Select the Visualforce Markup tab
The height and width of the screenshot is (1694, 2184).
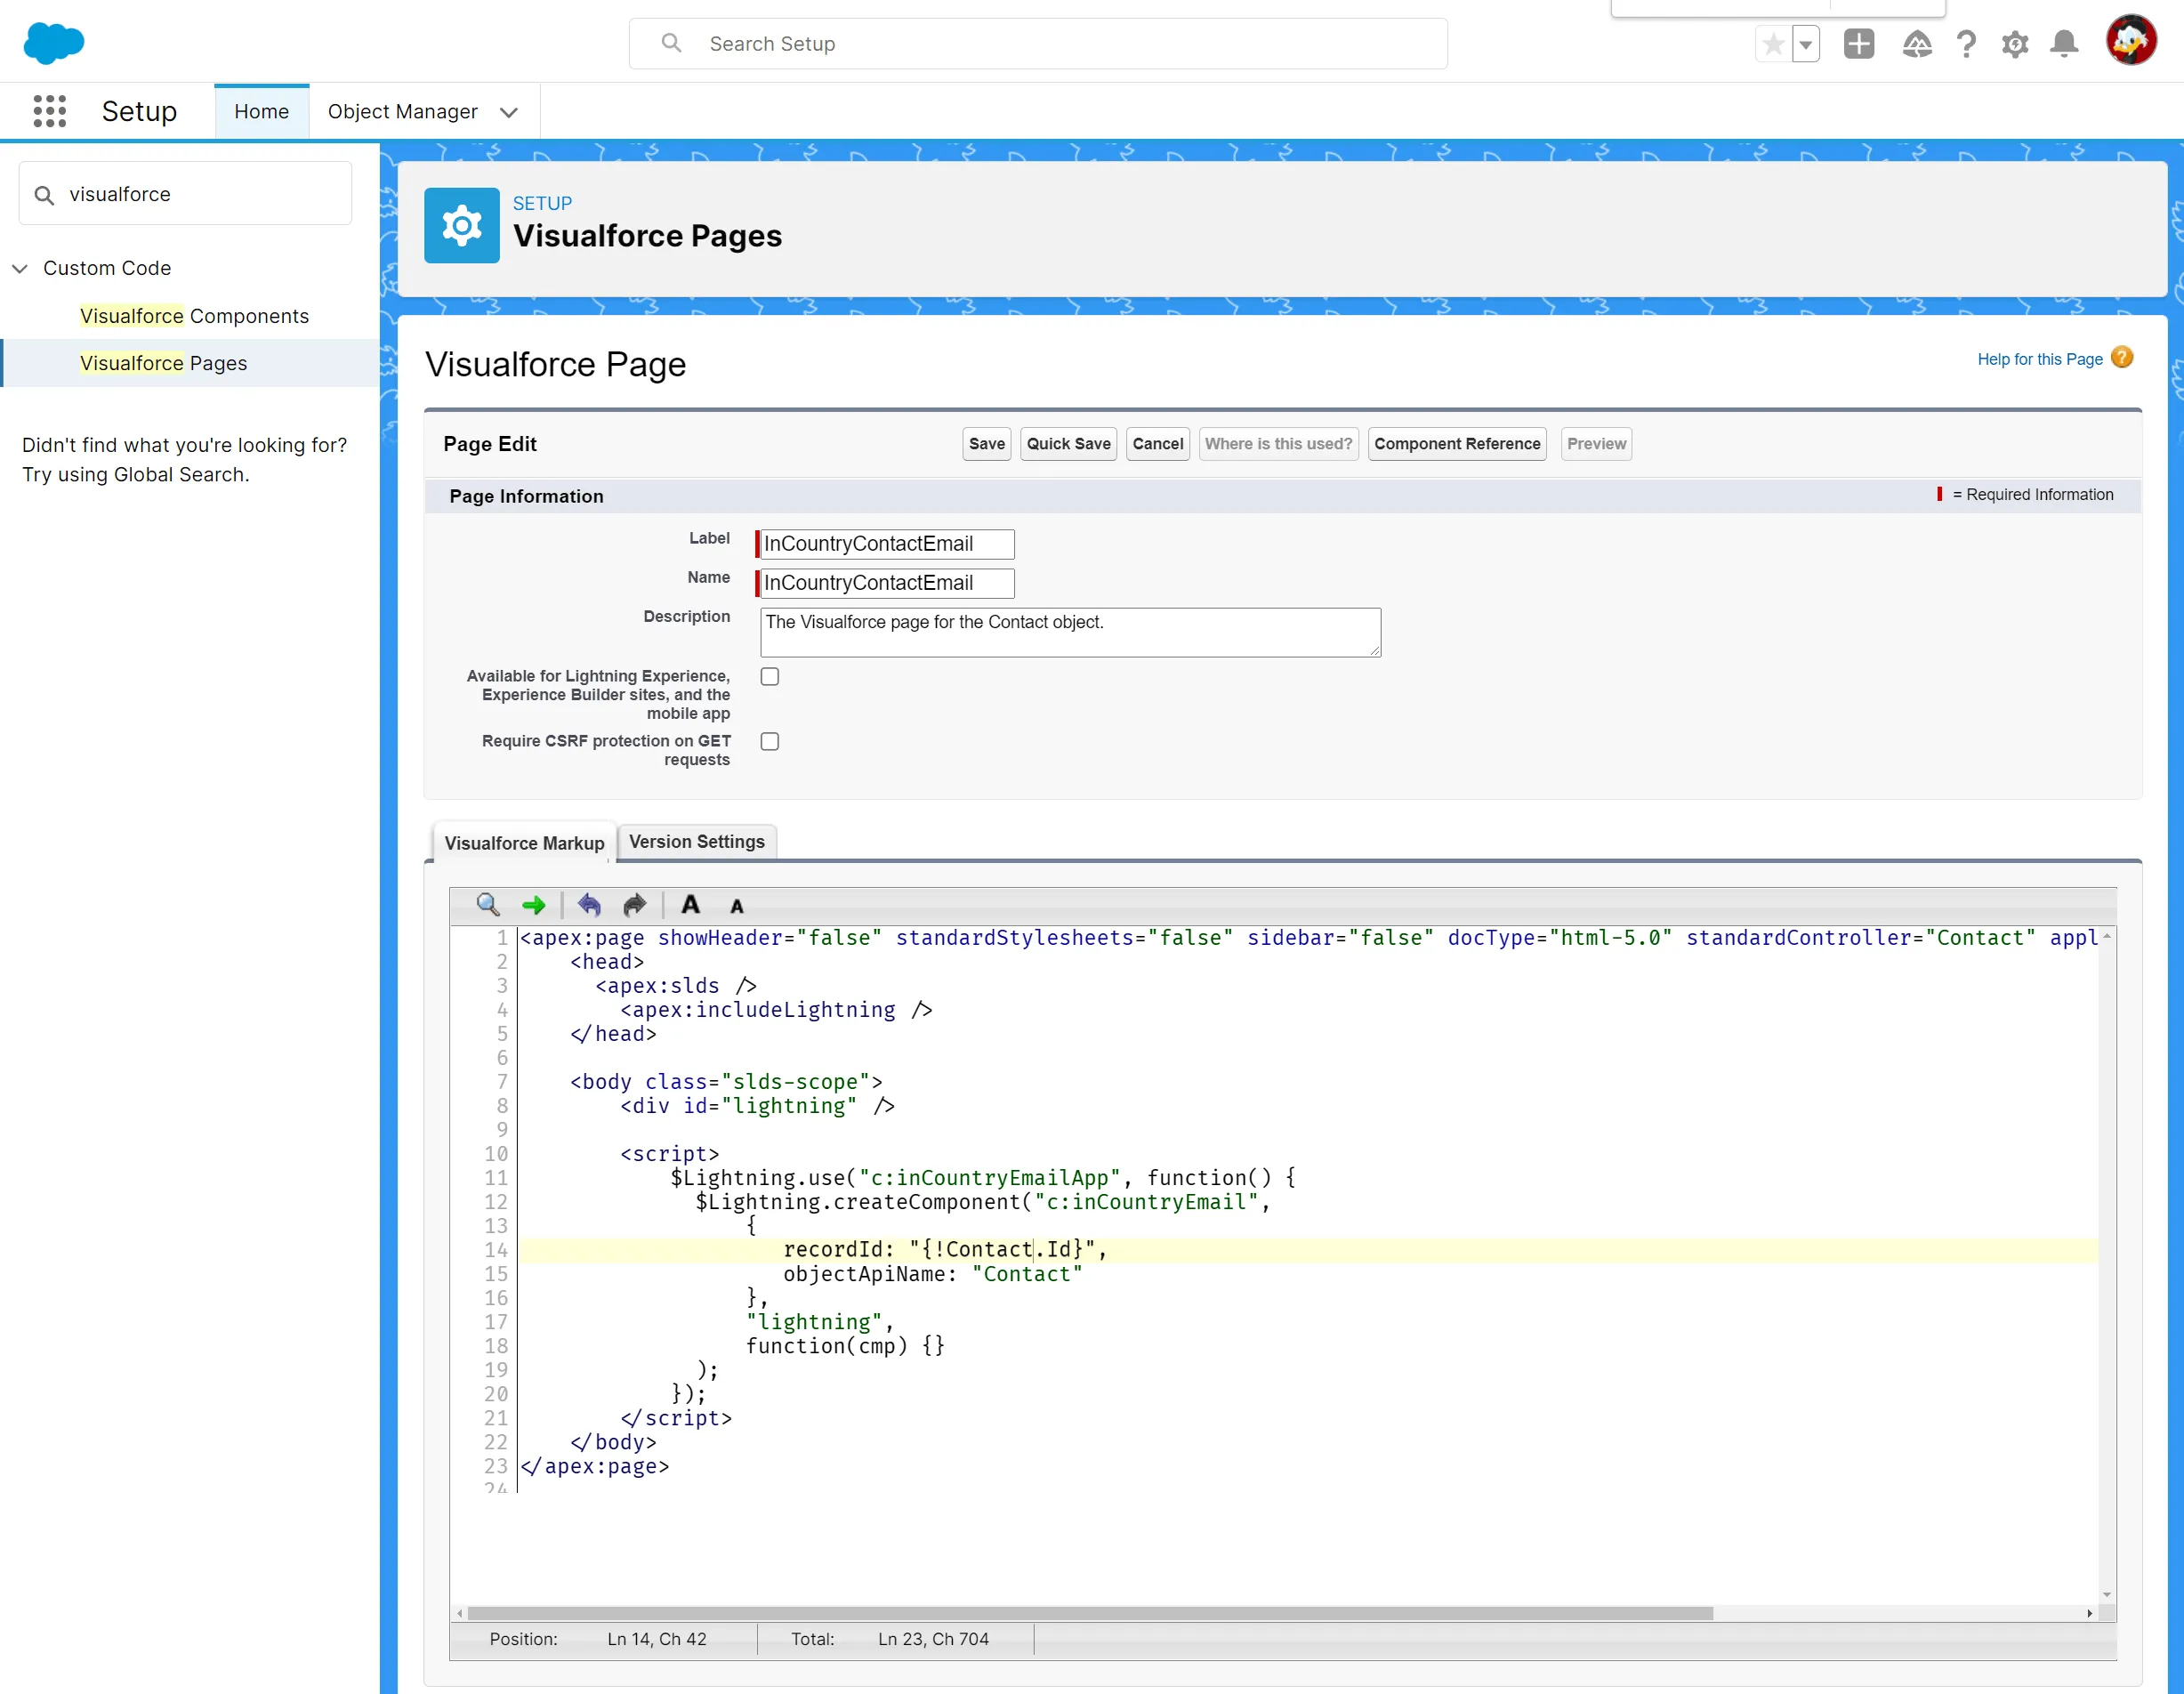tap(524, 843)
